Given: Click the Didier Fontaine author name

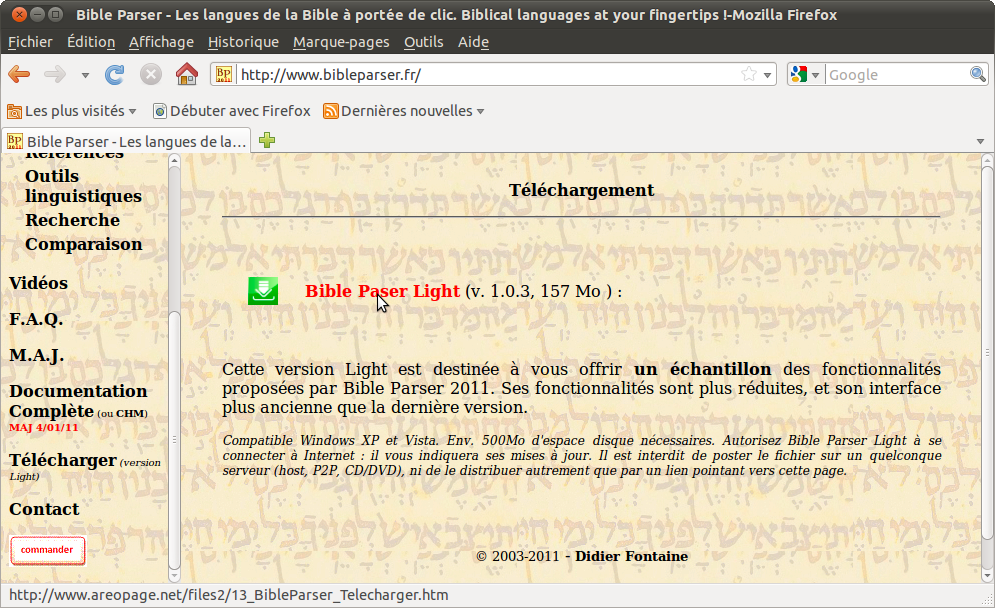Looking at the screenshot, I should click(631, 557).
